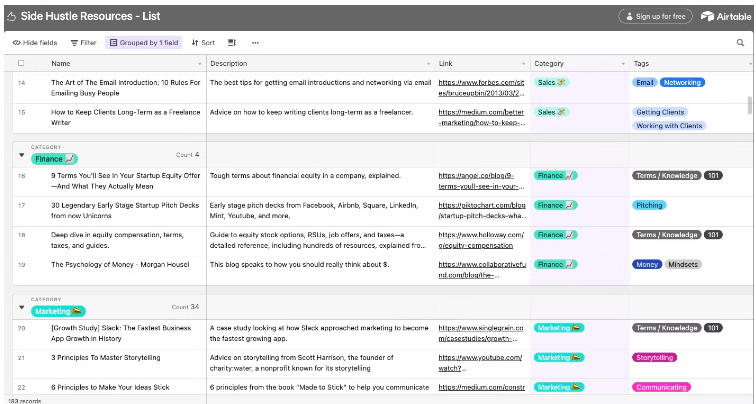
Task: Click the Tags column header
Action: (691, 64)
